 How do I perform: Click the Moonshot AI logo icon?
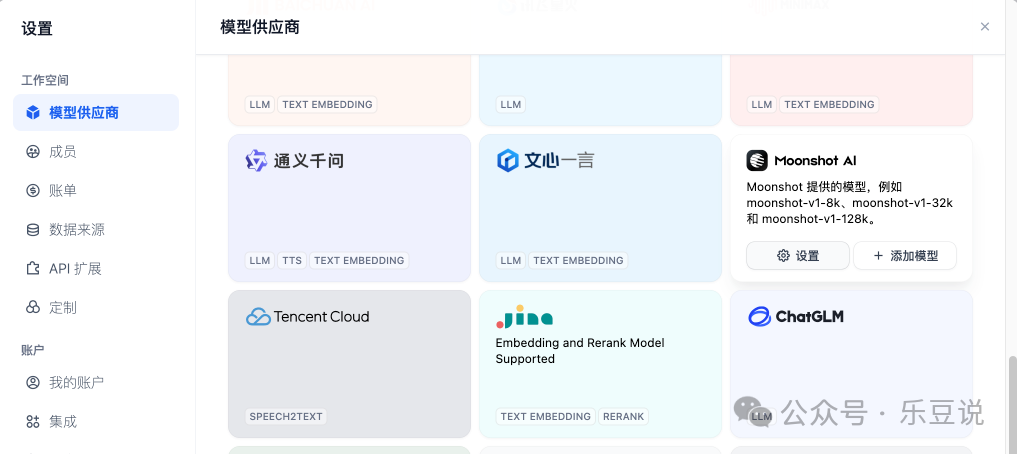(757, 160)
